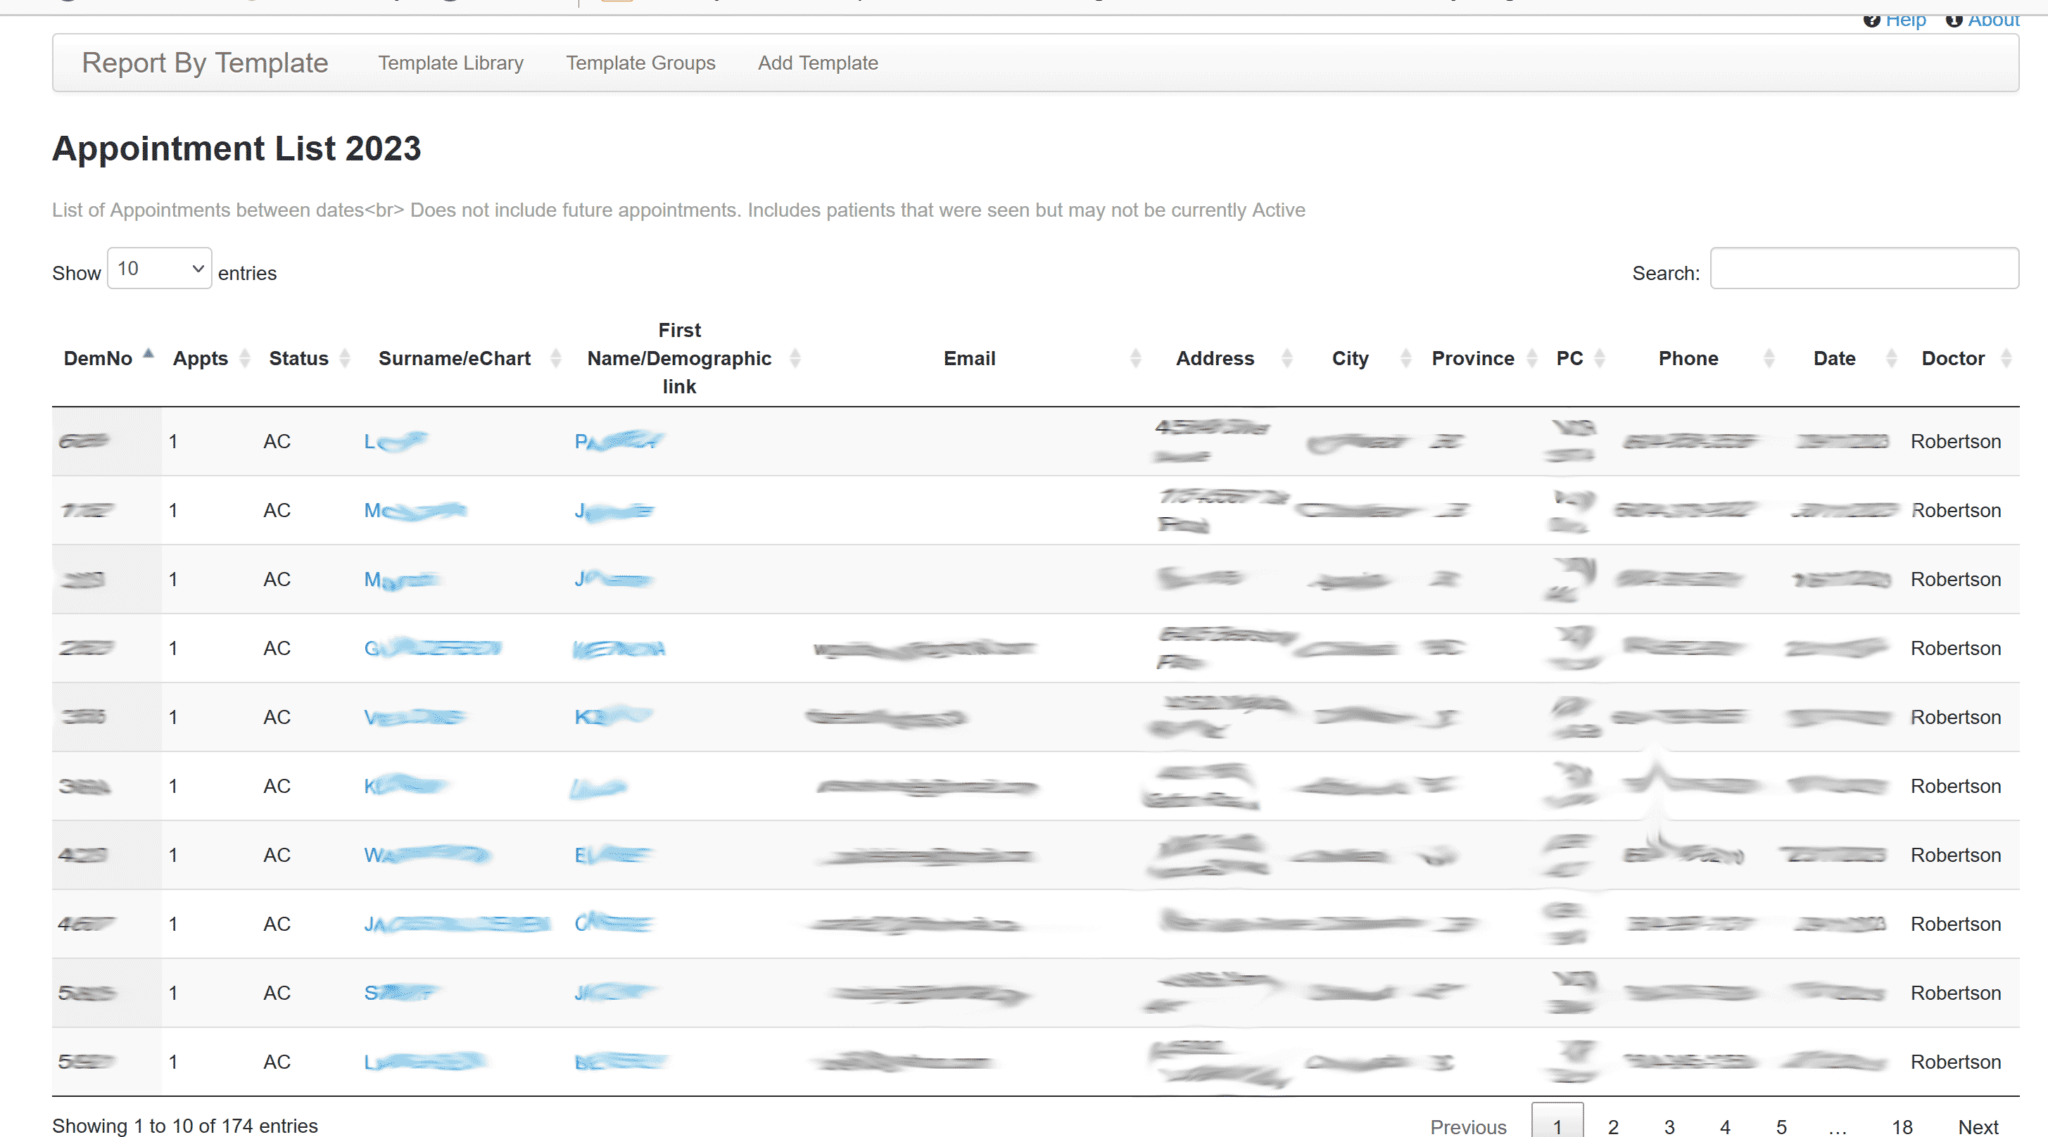Screen dimensions: 2048x1137
Task: Open the Help link
Action: [x=1904, y=20]
